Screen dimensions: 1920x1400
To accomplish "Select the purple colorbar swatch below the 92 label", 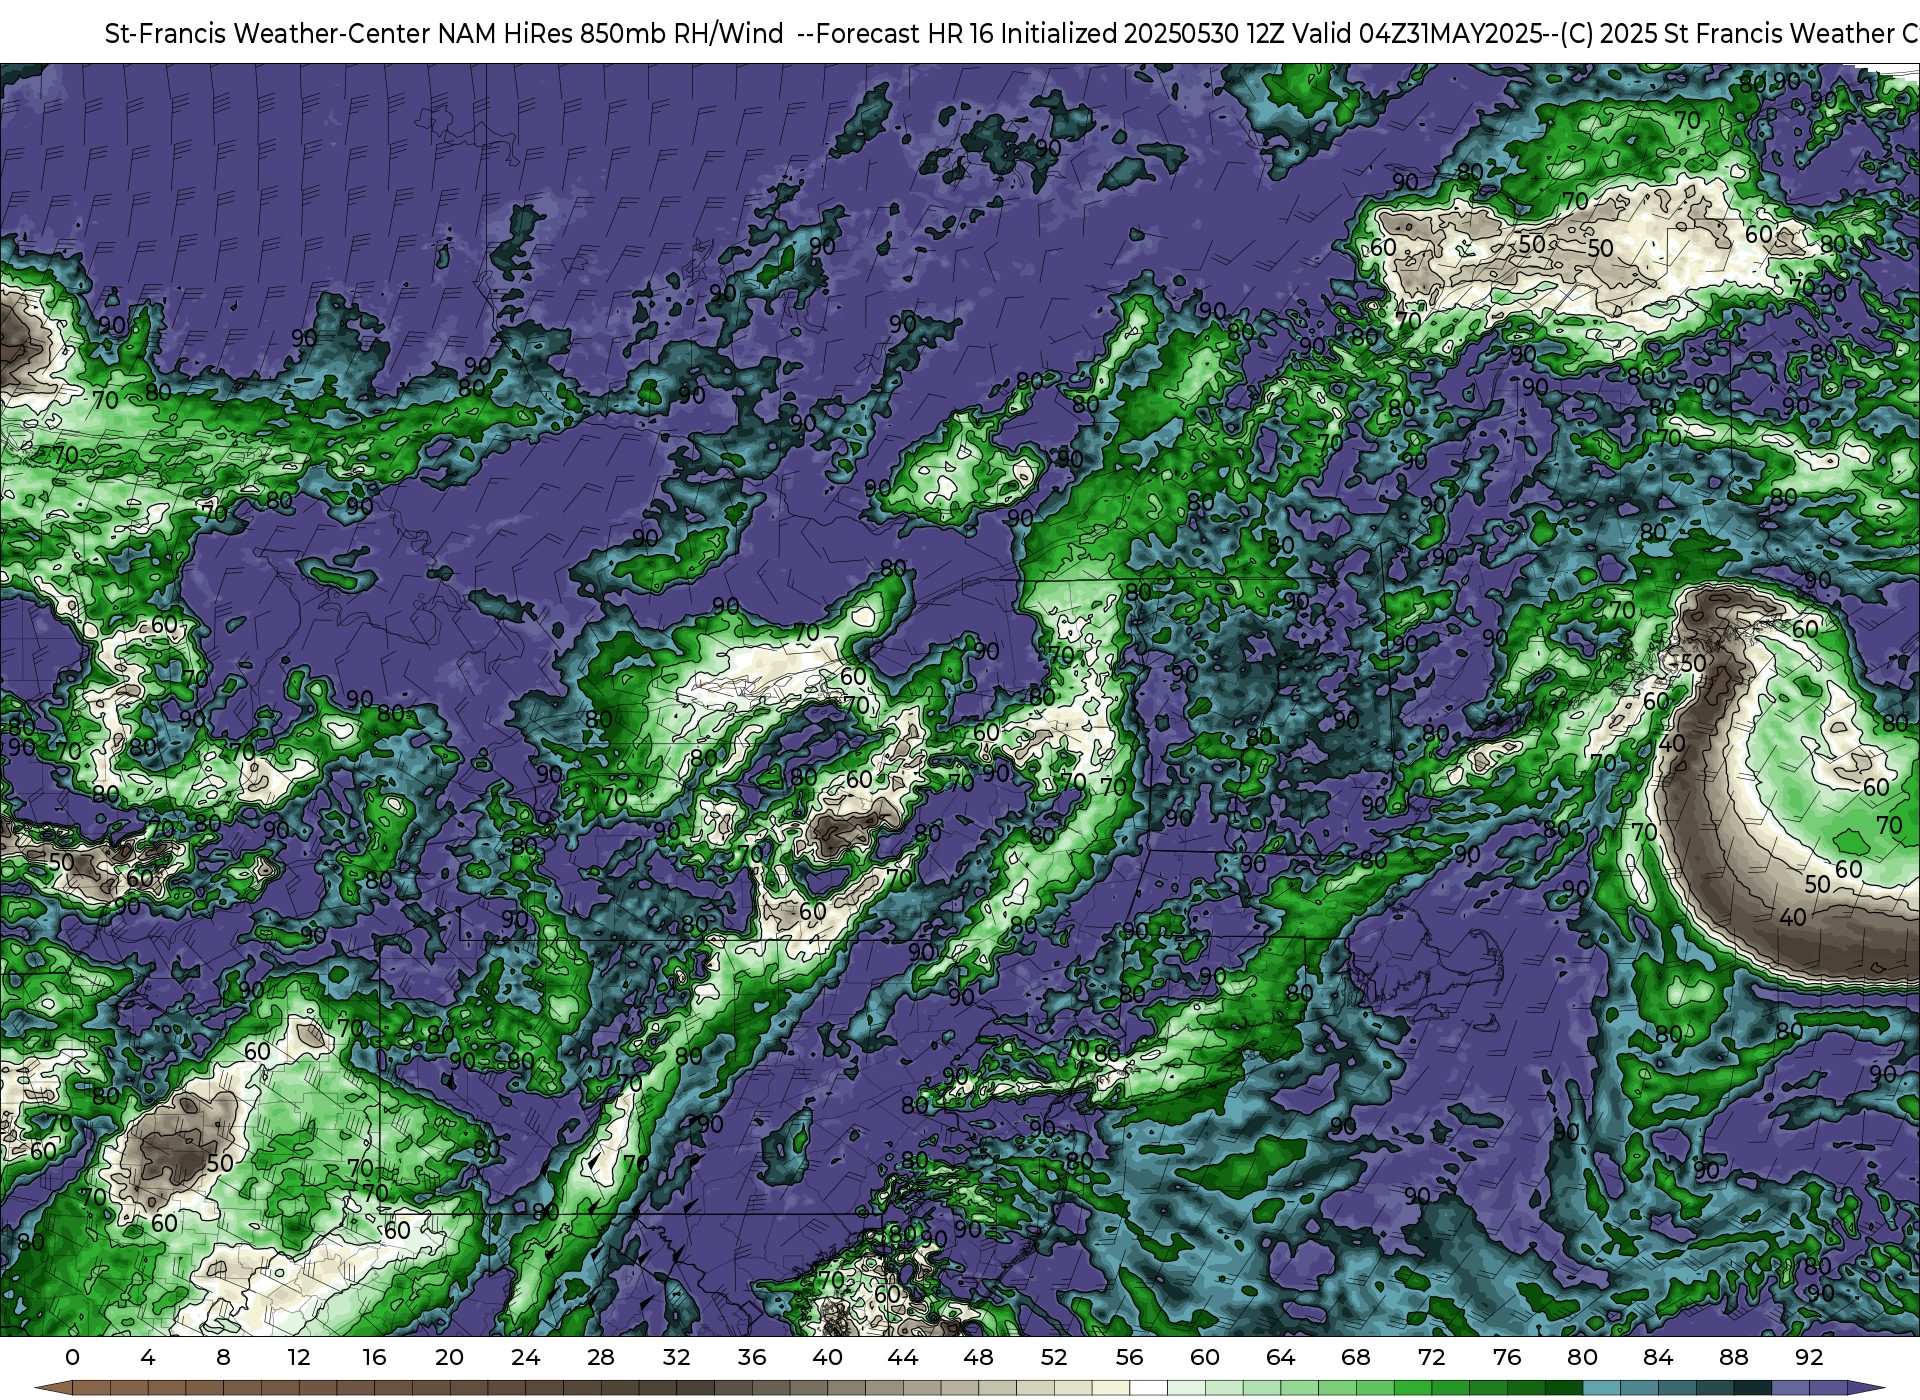I will coord(1828,1388).
